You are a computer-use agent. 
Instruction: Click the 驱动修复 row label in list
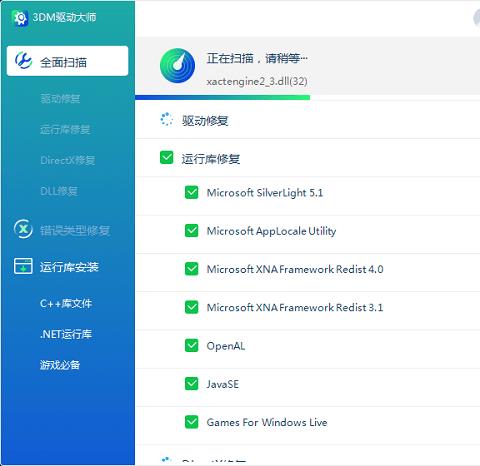pos(205,121)
